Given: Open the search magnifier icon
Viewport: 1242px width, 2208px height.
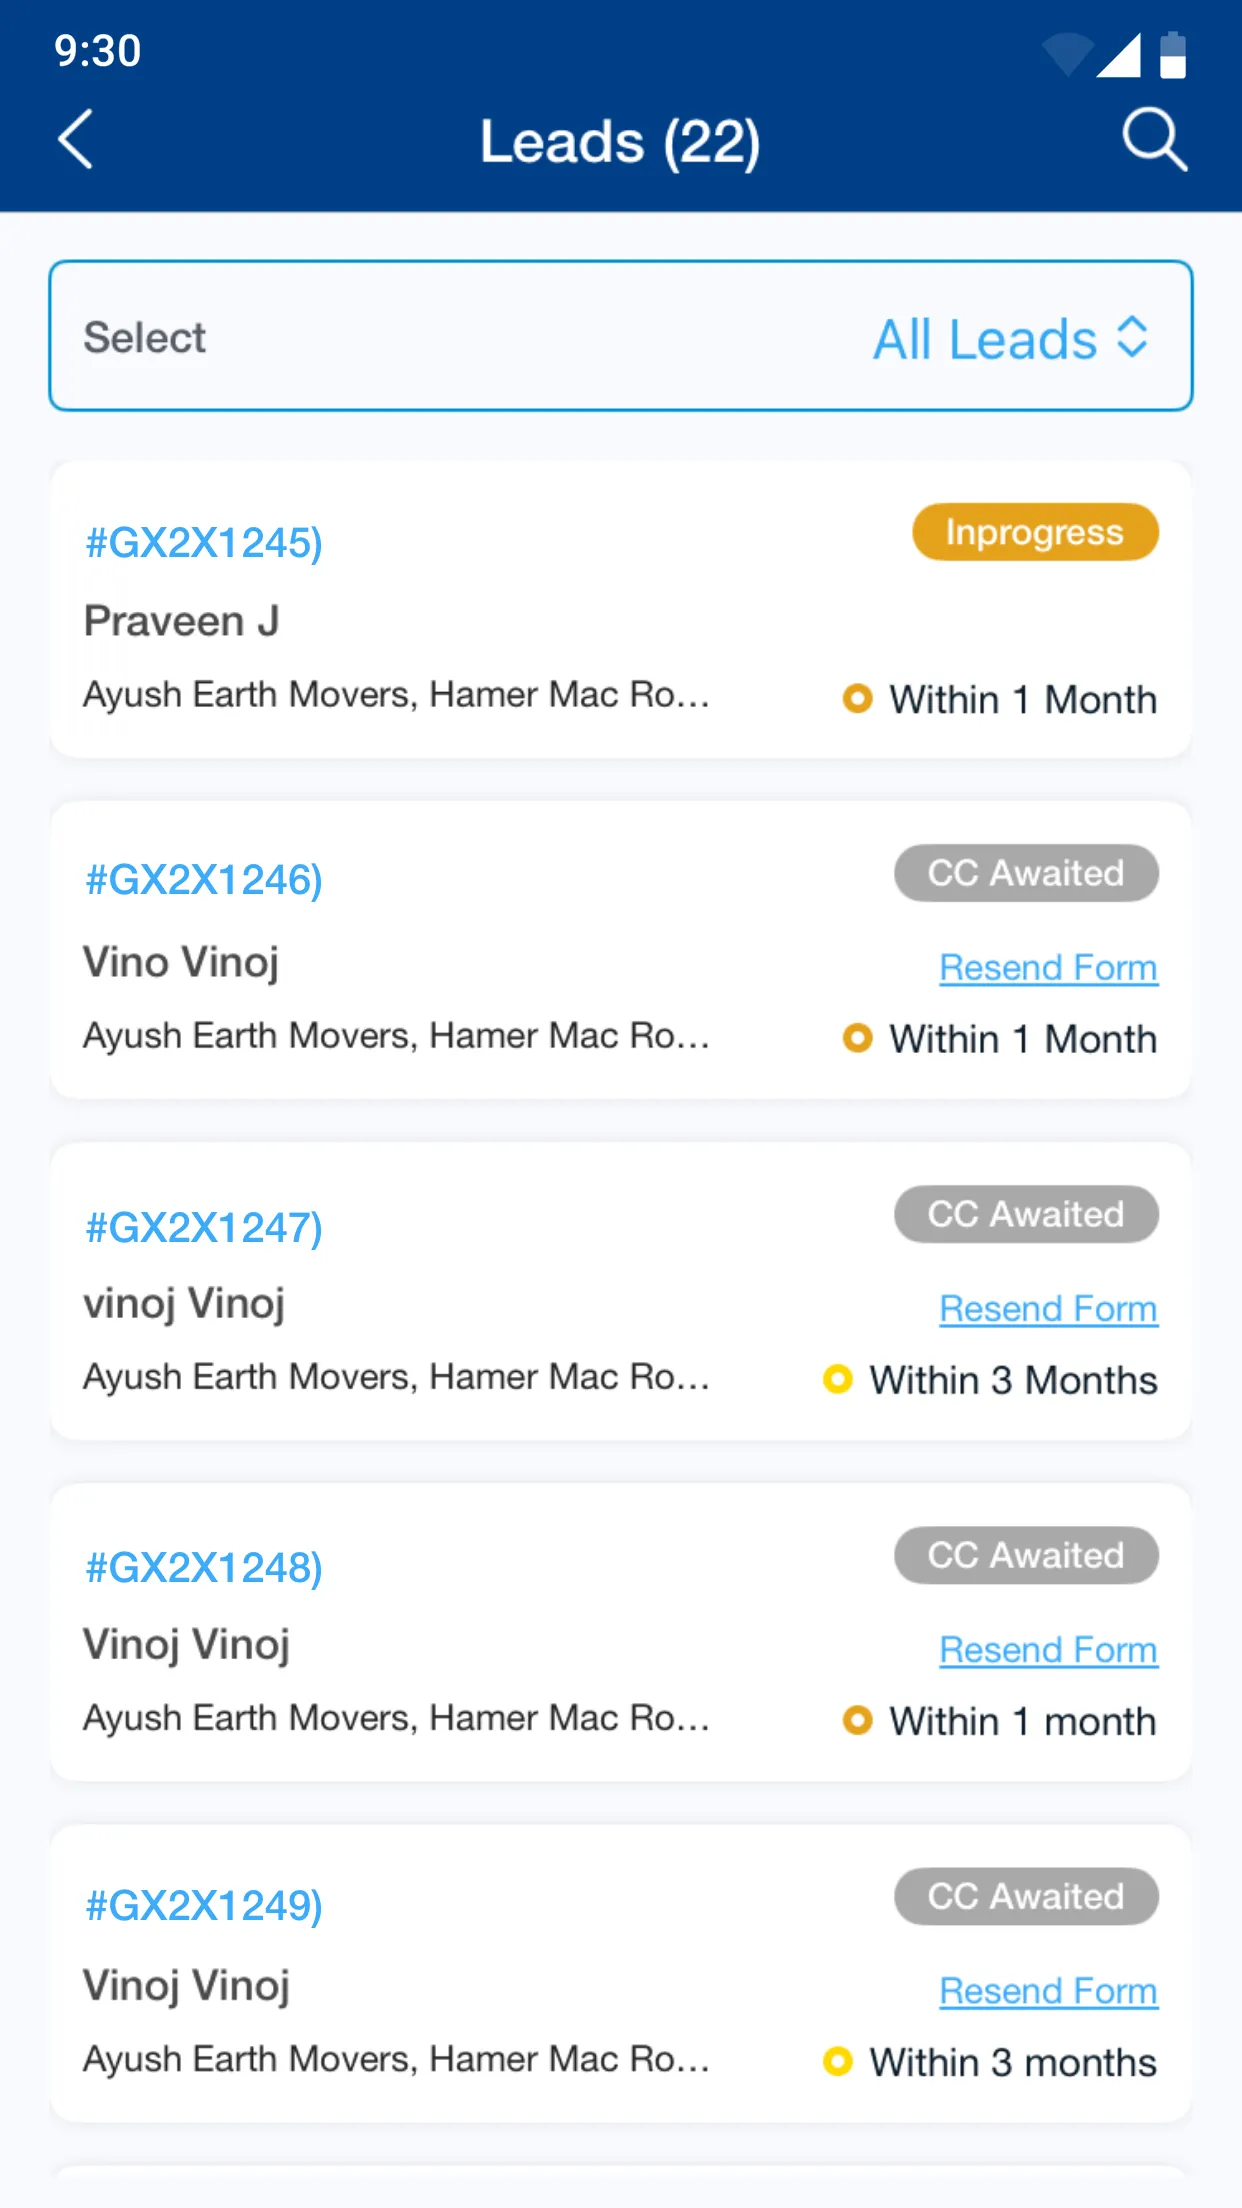Looking at the screenshot, I should point(1154,139).
